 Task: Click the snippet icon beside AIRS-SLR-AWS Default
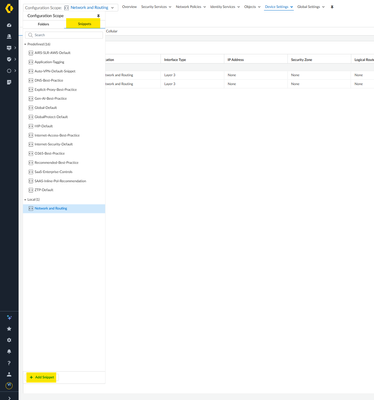click(x=31, y=53)
